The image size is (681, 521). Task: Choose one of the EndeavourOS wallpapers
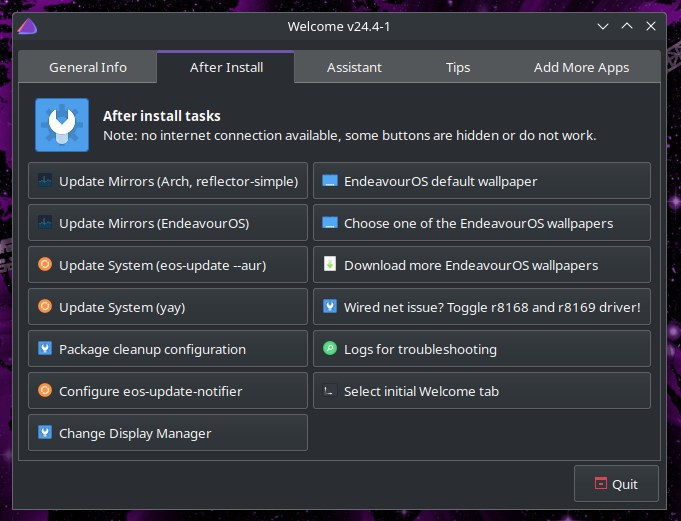(x=482, y=223)
